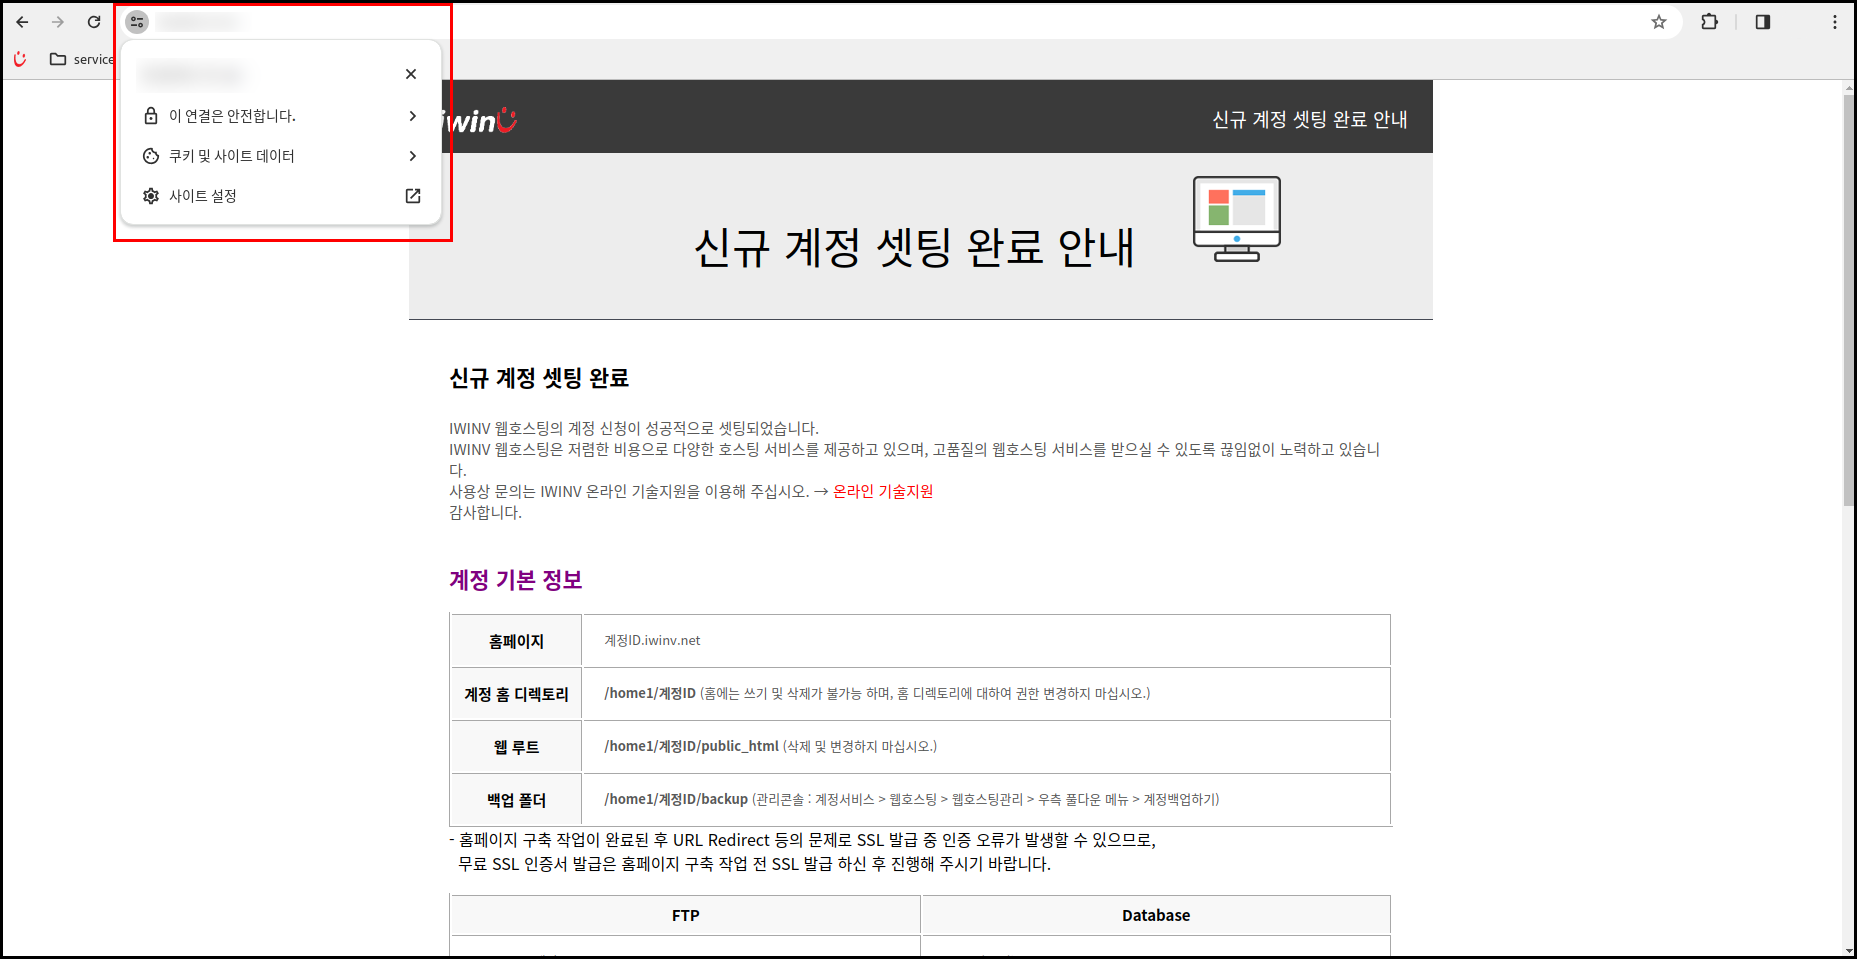Image resolution: width=1857 pixels, height=959 pixels.
Task: Click the 계정 기본 정보 heading
Action: point(516,580)
